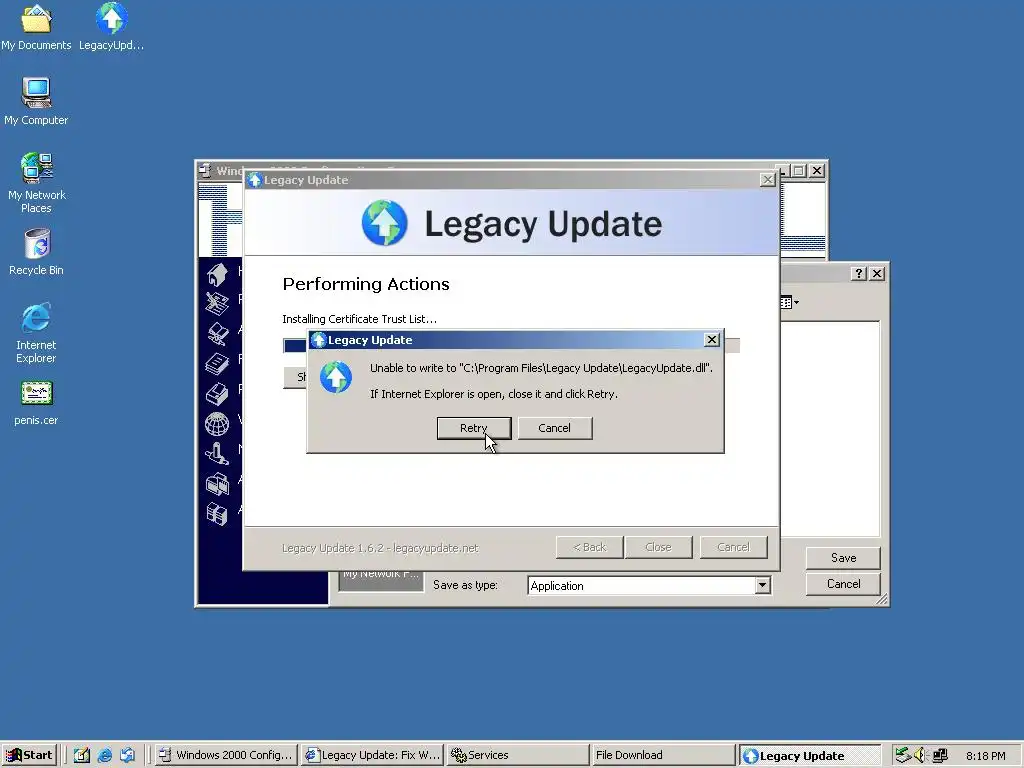The width and height of the screenshot is (1024, 768).
Task: Switch to the Legacy Update taskbar item
Action: pyautogui.click(x=810, y=755)
